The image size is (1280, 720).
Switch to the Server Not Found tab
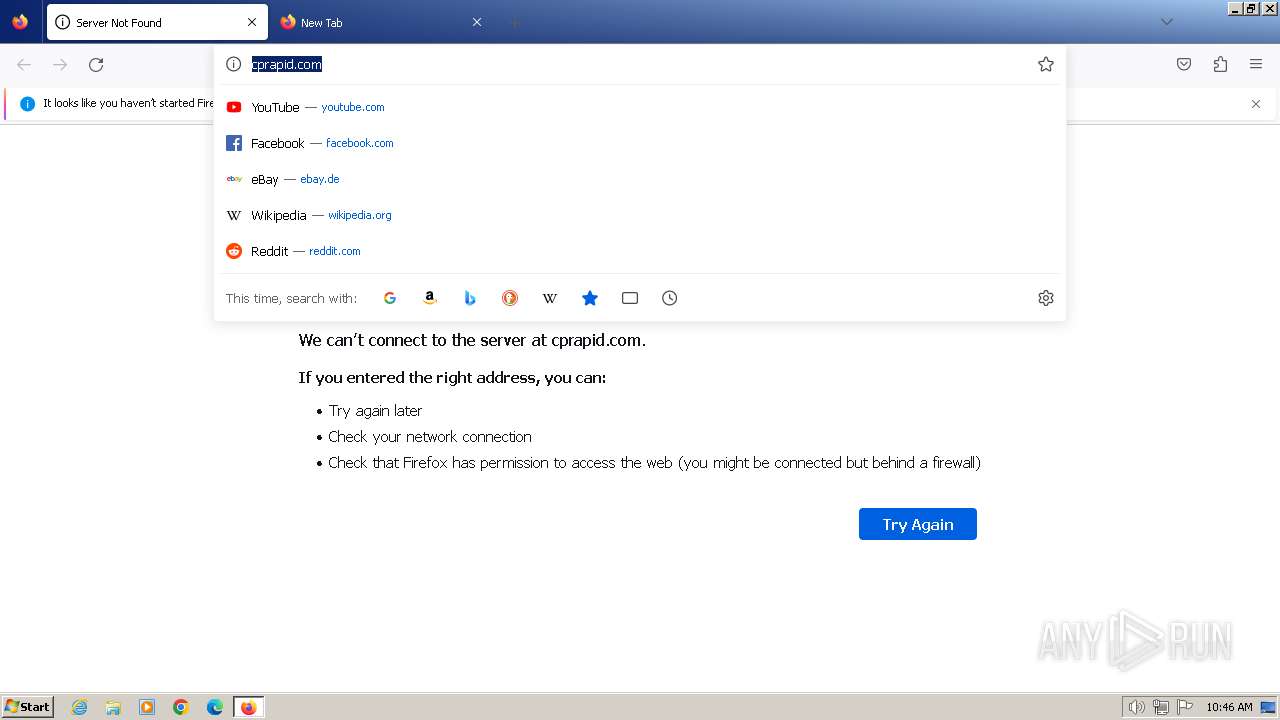coord(157,22)
